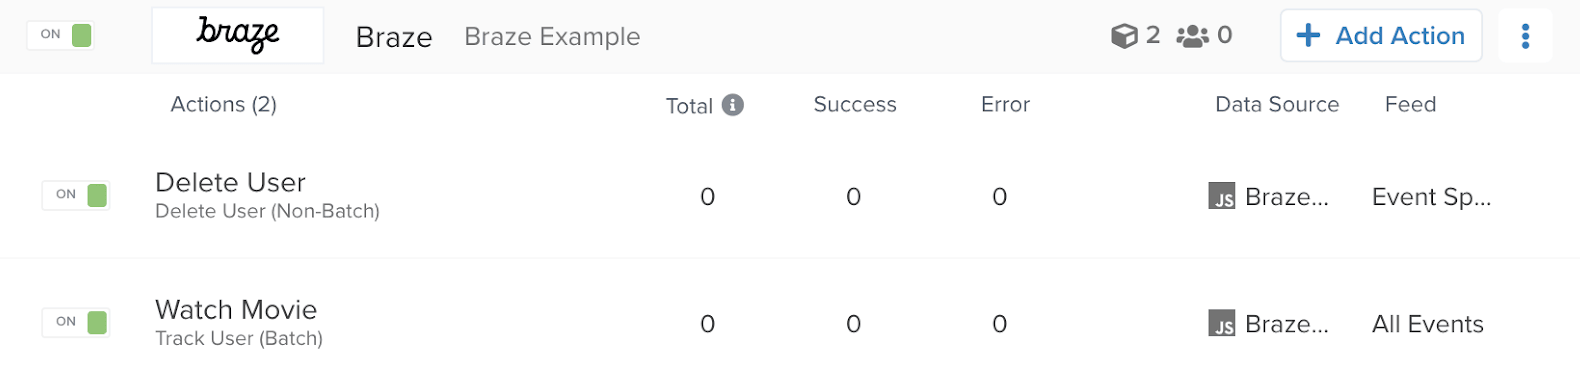Image resolution: width=1580 pixels, height=380 pixels.
Task: Click the JS icon in Delete User row
Action: pyautogui.click(x=1222, y=196)
